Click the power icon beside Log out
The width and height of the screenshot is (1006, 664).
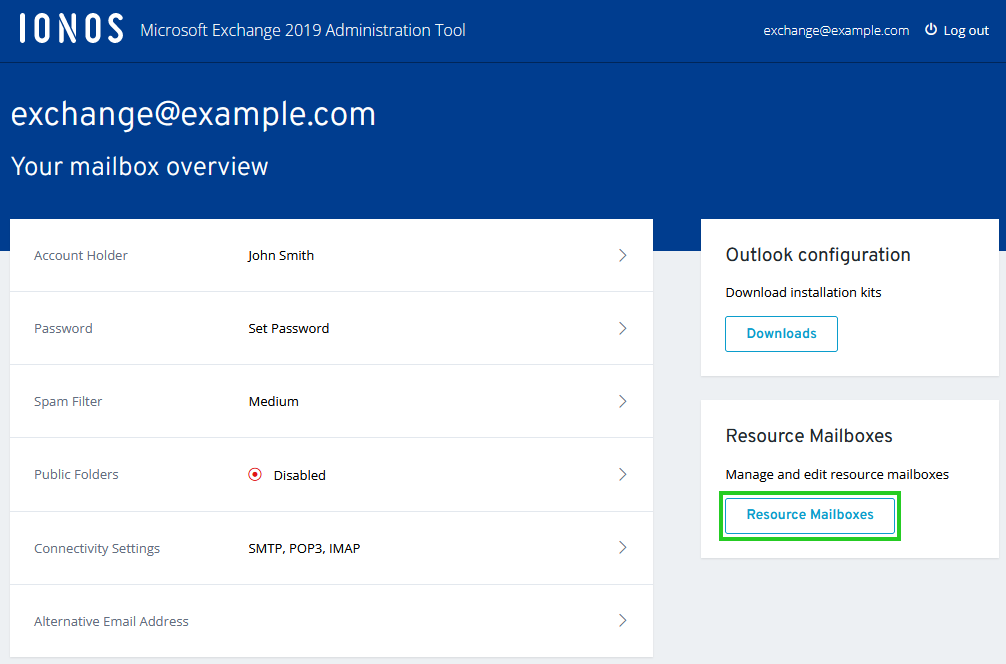click(931, 30)
